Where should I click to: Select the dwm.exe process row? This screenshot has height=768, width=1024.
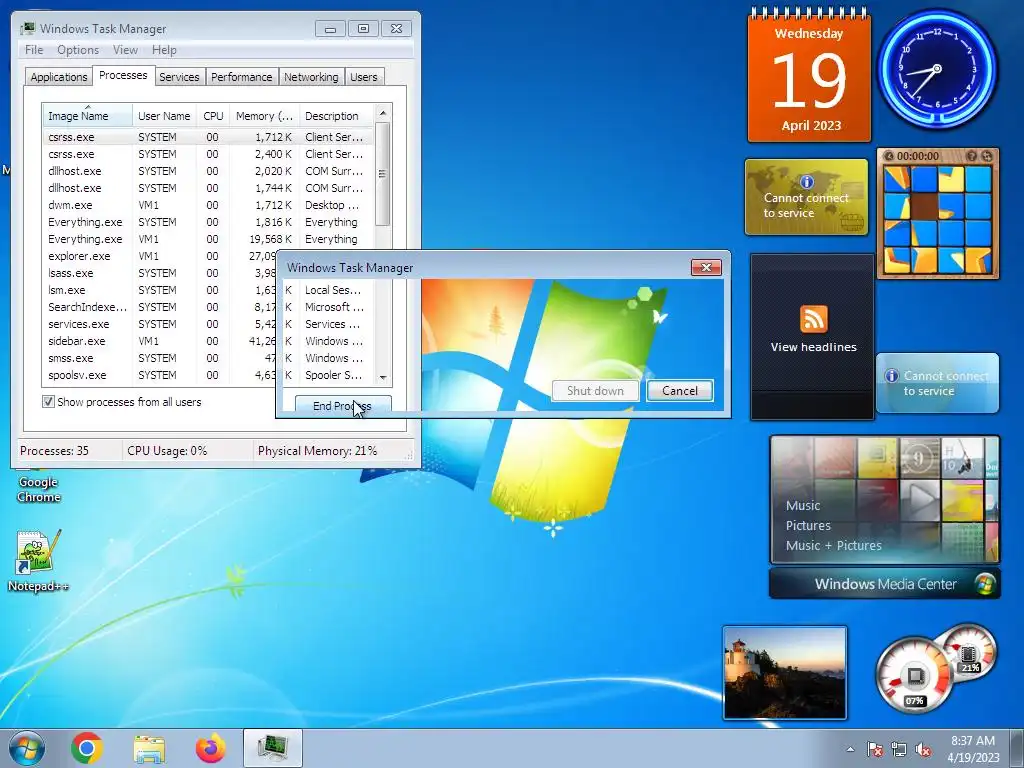coord(208,205)
